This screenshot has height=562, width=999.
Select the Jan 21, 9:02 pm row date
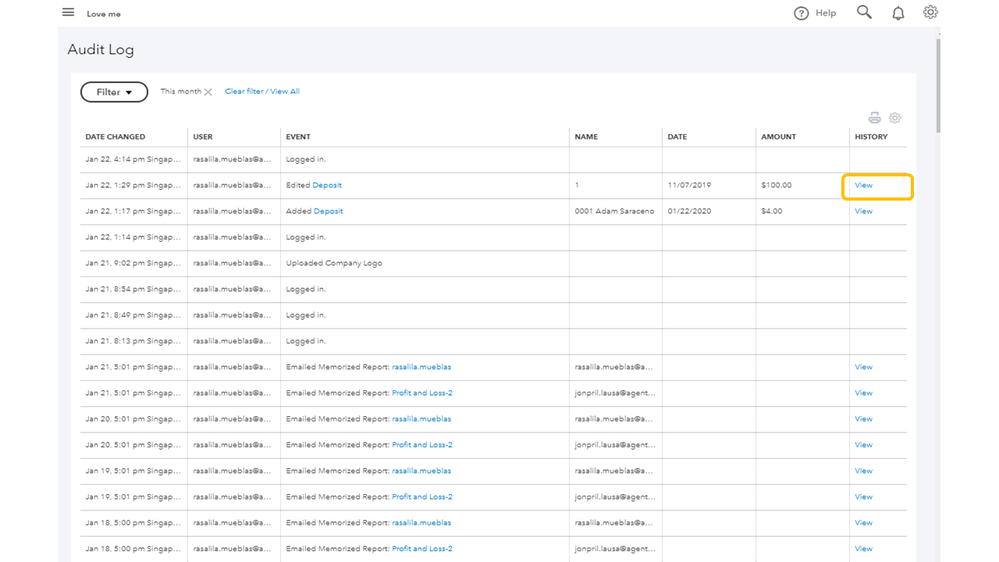[133, 263]
